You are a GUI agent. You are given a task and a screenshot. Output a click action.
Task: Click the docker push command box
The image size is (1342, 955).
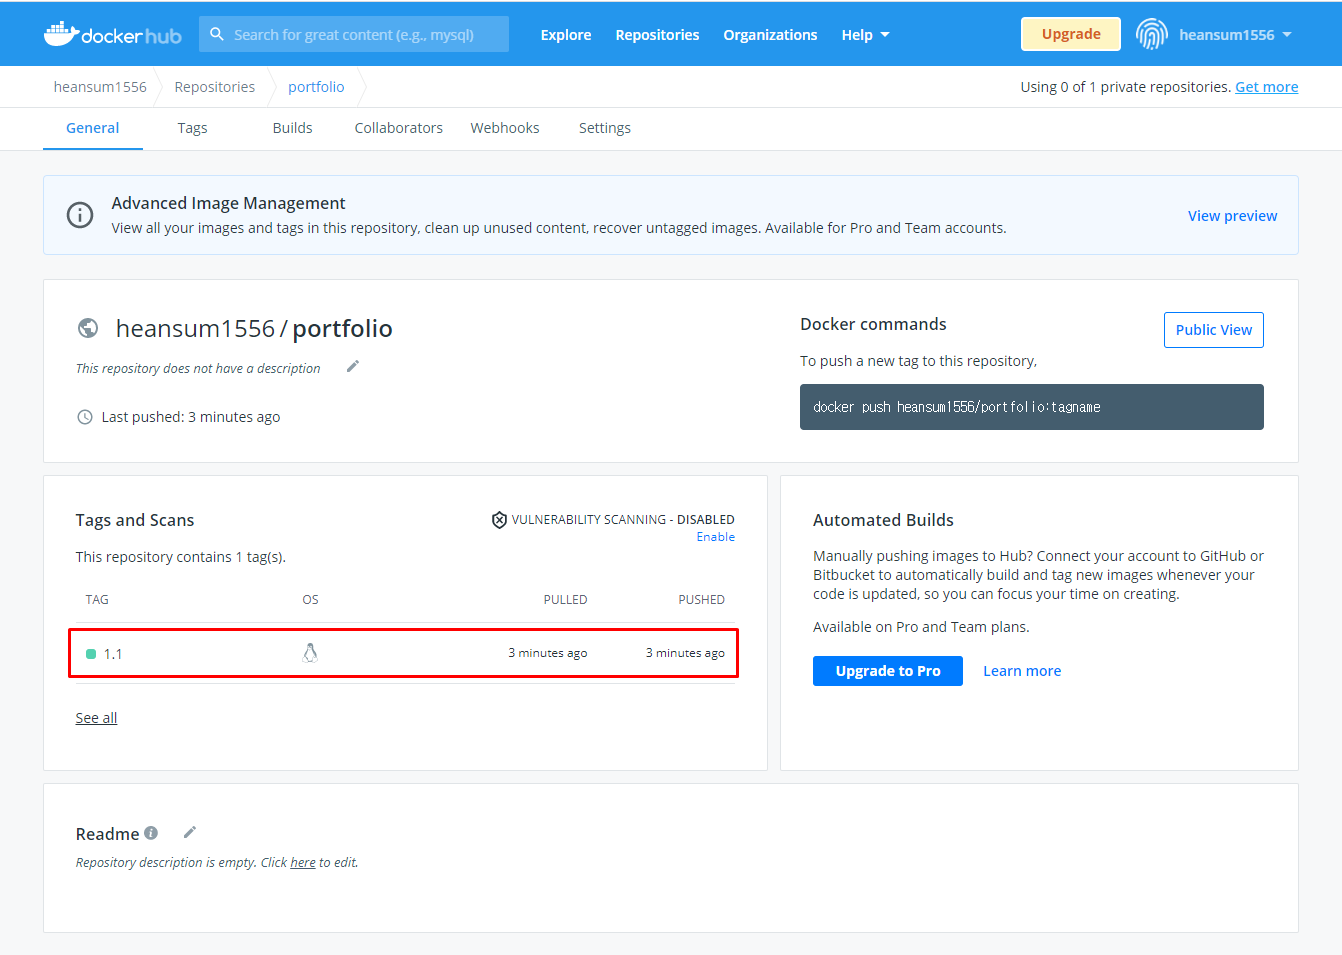pos(1032,407)
